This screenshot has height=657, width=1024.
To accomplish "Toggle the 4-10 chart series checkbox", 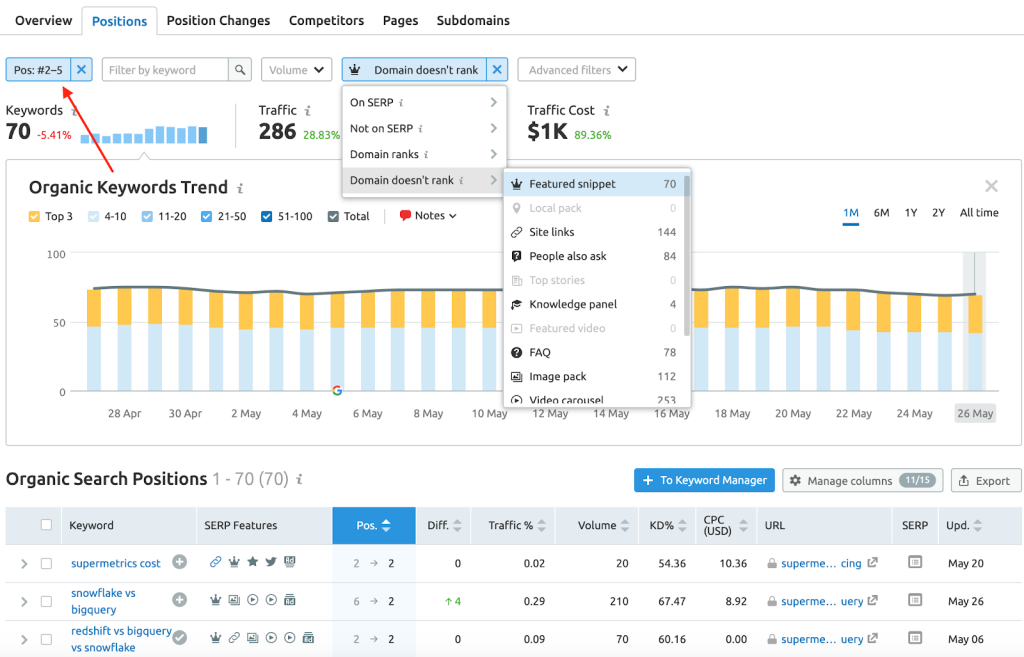I will coord(93,216).
